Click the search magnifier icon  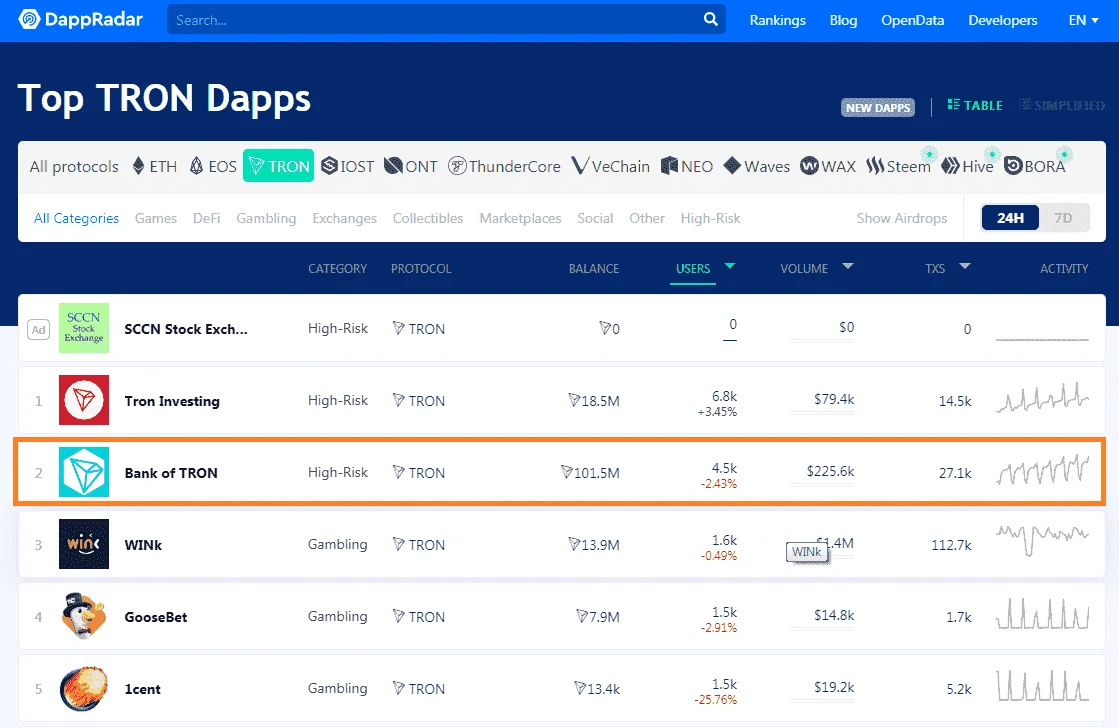[710, 19]
